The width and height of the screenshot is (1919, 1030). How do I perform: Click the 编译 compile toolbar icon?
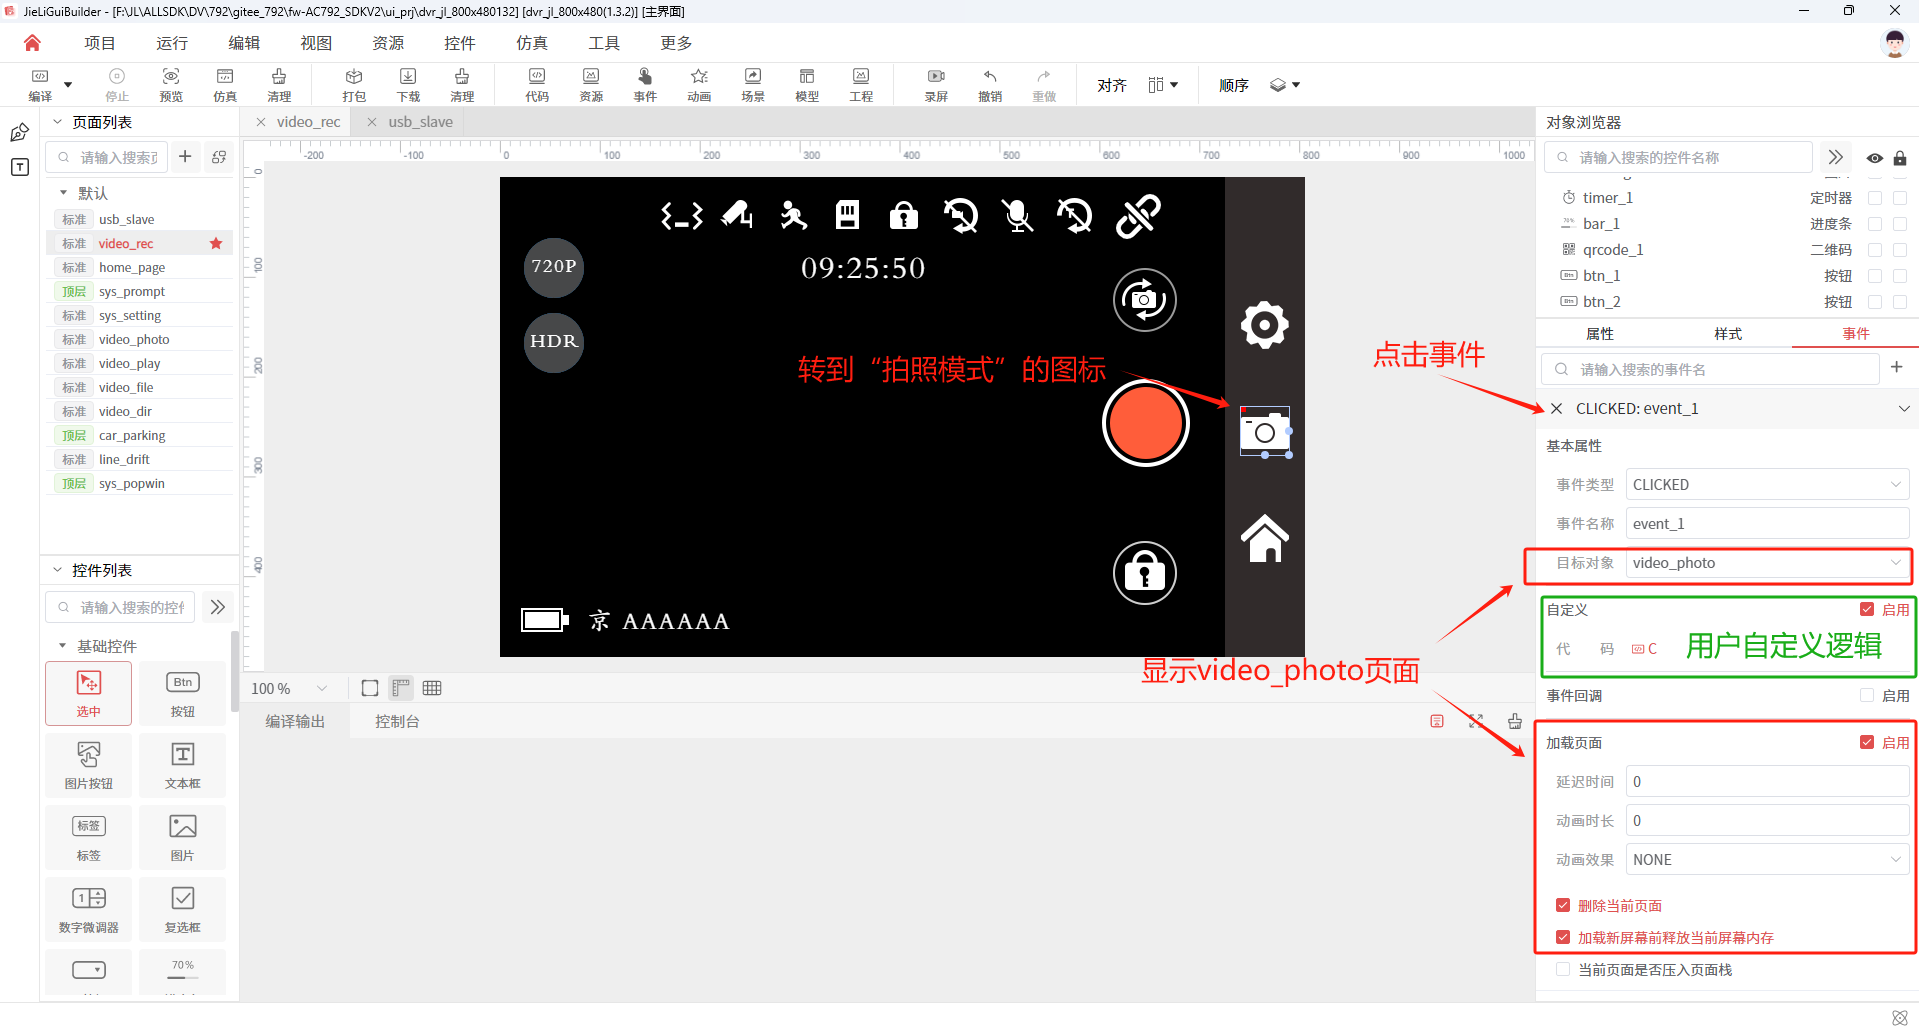click(40, 85)
